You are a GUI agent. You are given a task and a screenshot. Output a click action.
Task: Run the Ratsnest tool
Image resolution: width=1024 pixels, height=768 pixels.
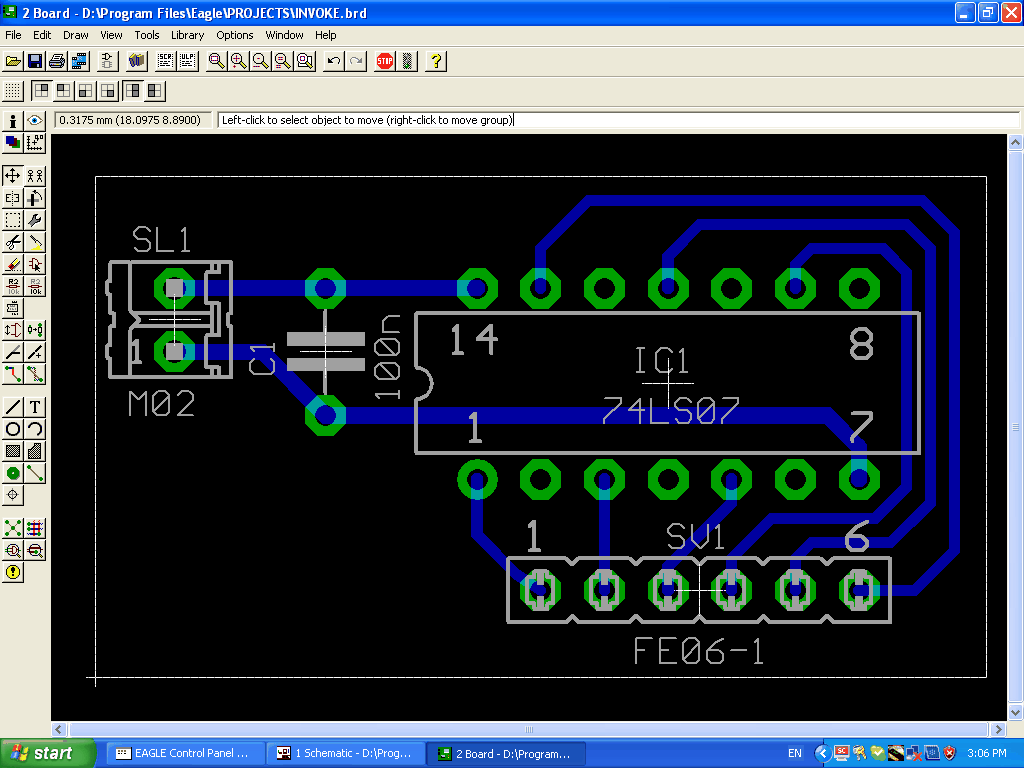(x=13, y=528)
